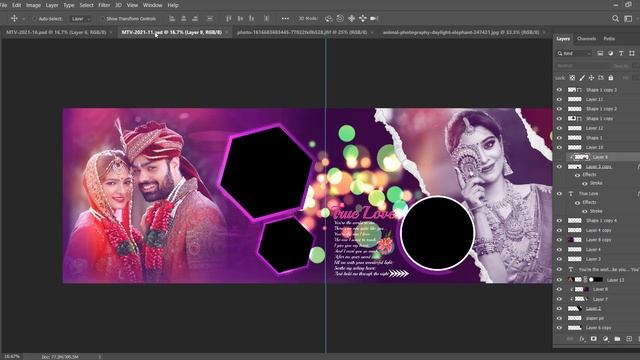Click the Doc size info in status bar
Image resolution: width=640 pixels, height=360 pixels.
click(60, 356)
